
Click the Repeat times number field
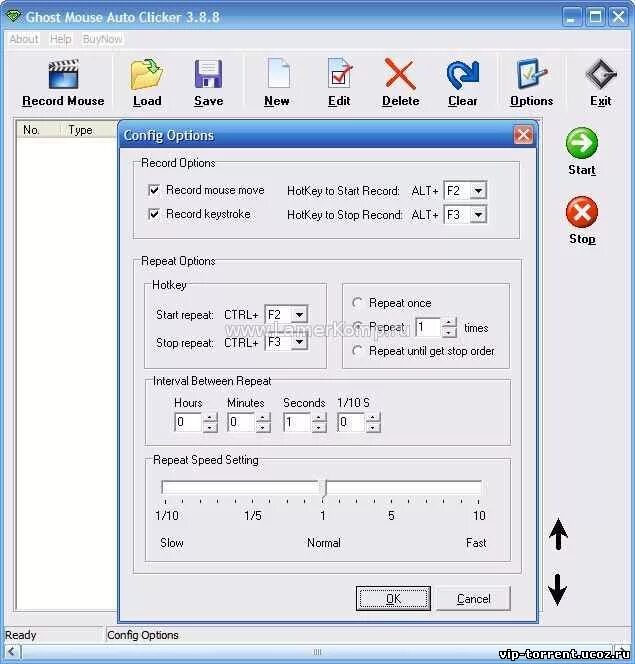[428, 327]
